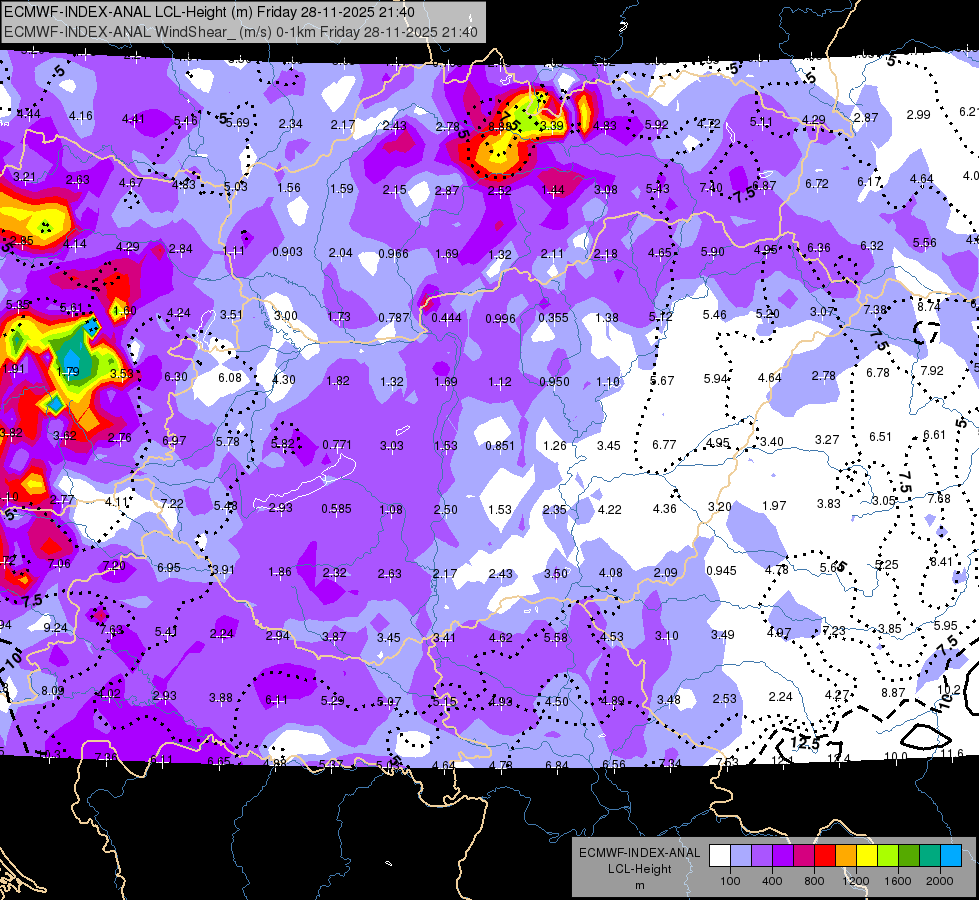This screenshot has width=979, height=900.
Task: Click the wind shear value '5.94'
Action: point(716,378)
